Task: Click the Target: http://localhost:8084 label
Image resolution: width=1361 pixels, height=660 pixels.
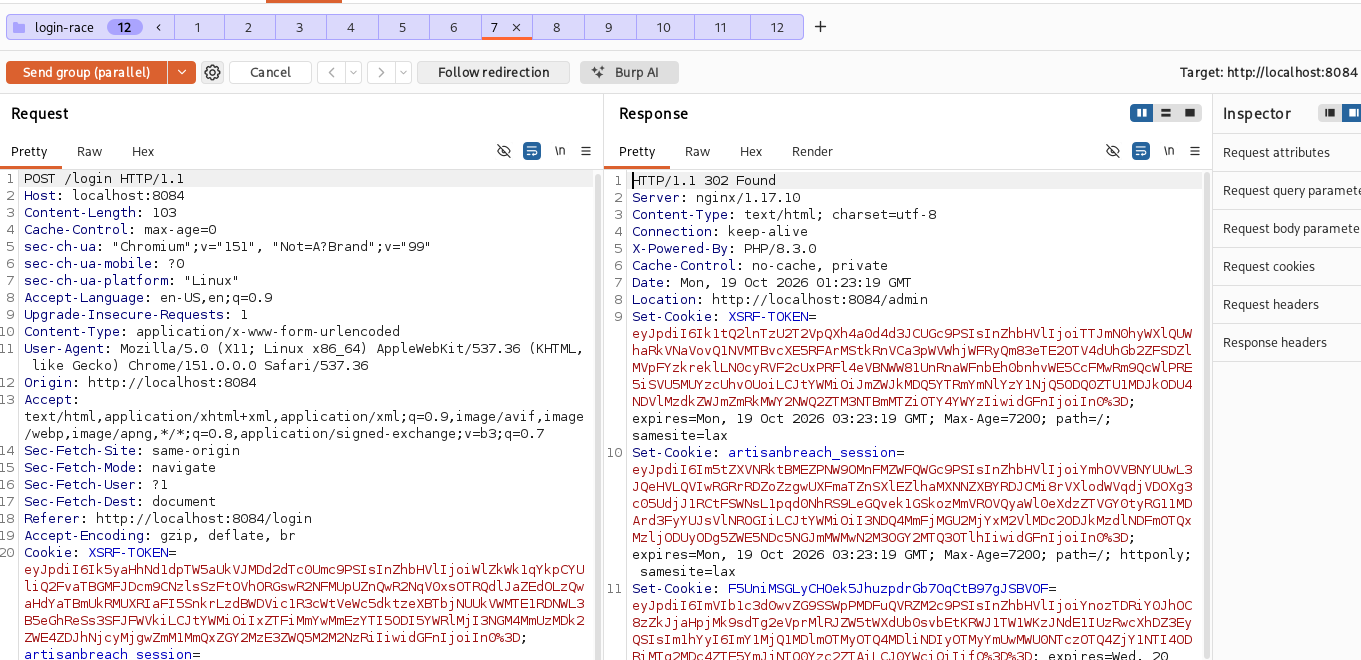Action: pos(1269,73)
